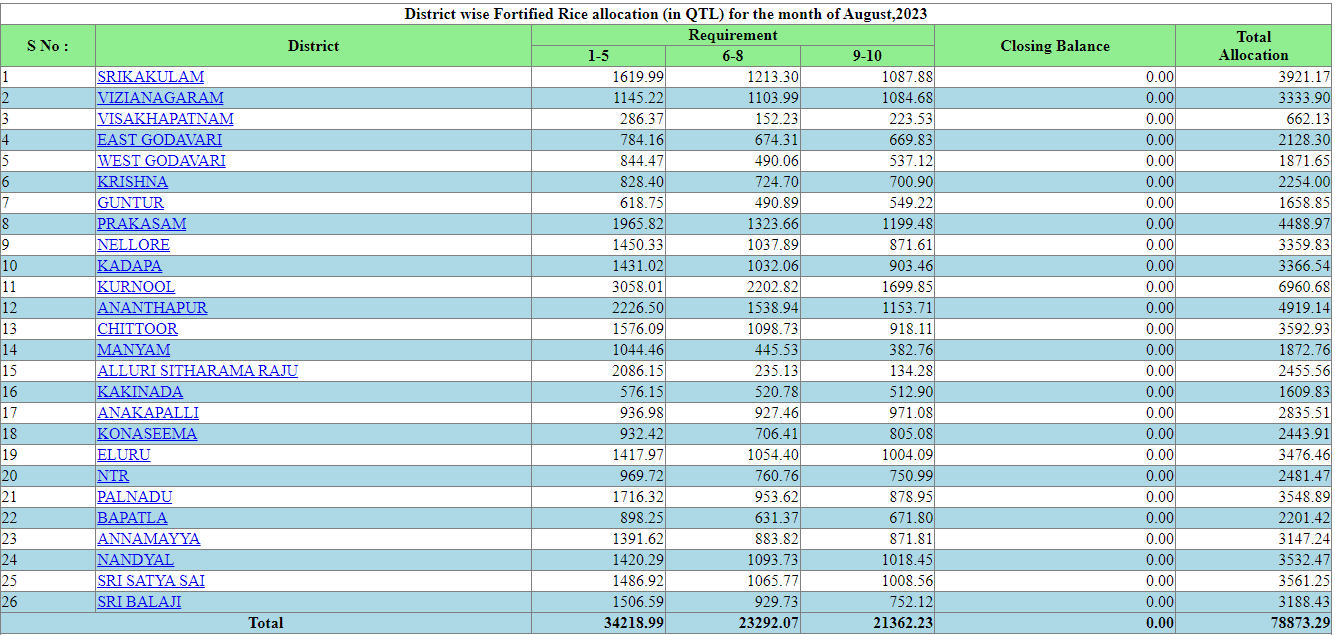1335x635 pixels.
Task: Click the Closing Balance column header
Action: coord(1055,46)
